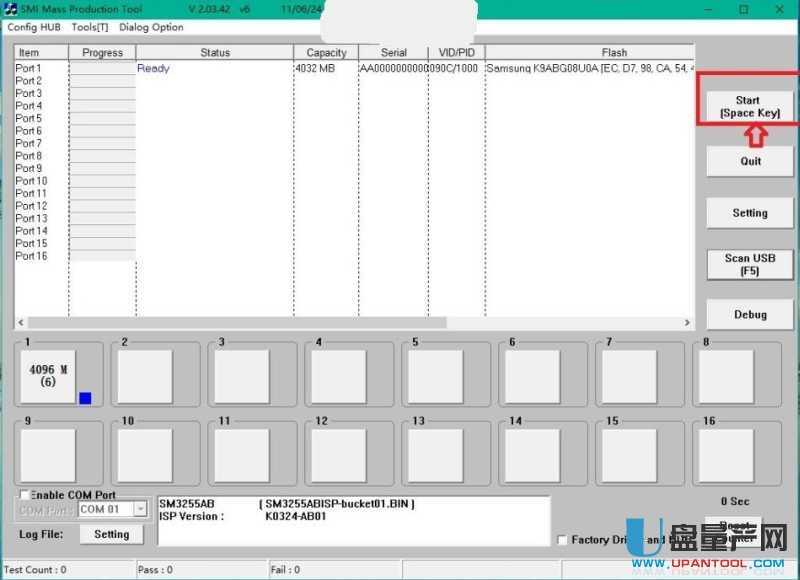Toggle the Factory Driver checkbox
The image size is (800, 580).
pyautogui.click(x=562, y=540)
